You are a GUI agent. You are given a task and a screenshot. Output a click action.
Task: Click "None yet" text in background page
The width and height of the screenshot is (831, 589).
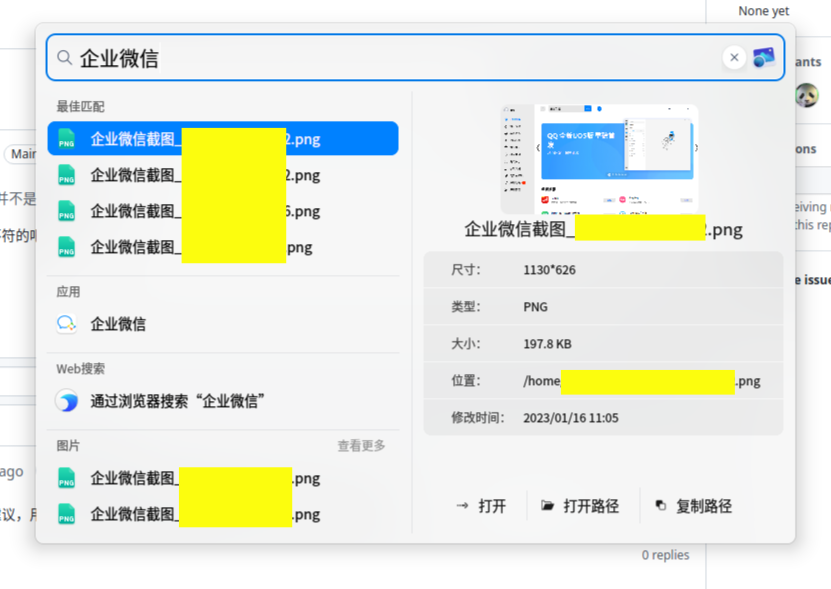(x=764, y=11)
